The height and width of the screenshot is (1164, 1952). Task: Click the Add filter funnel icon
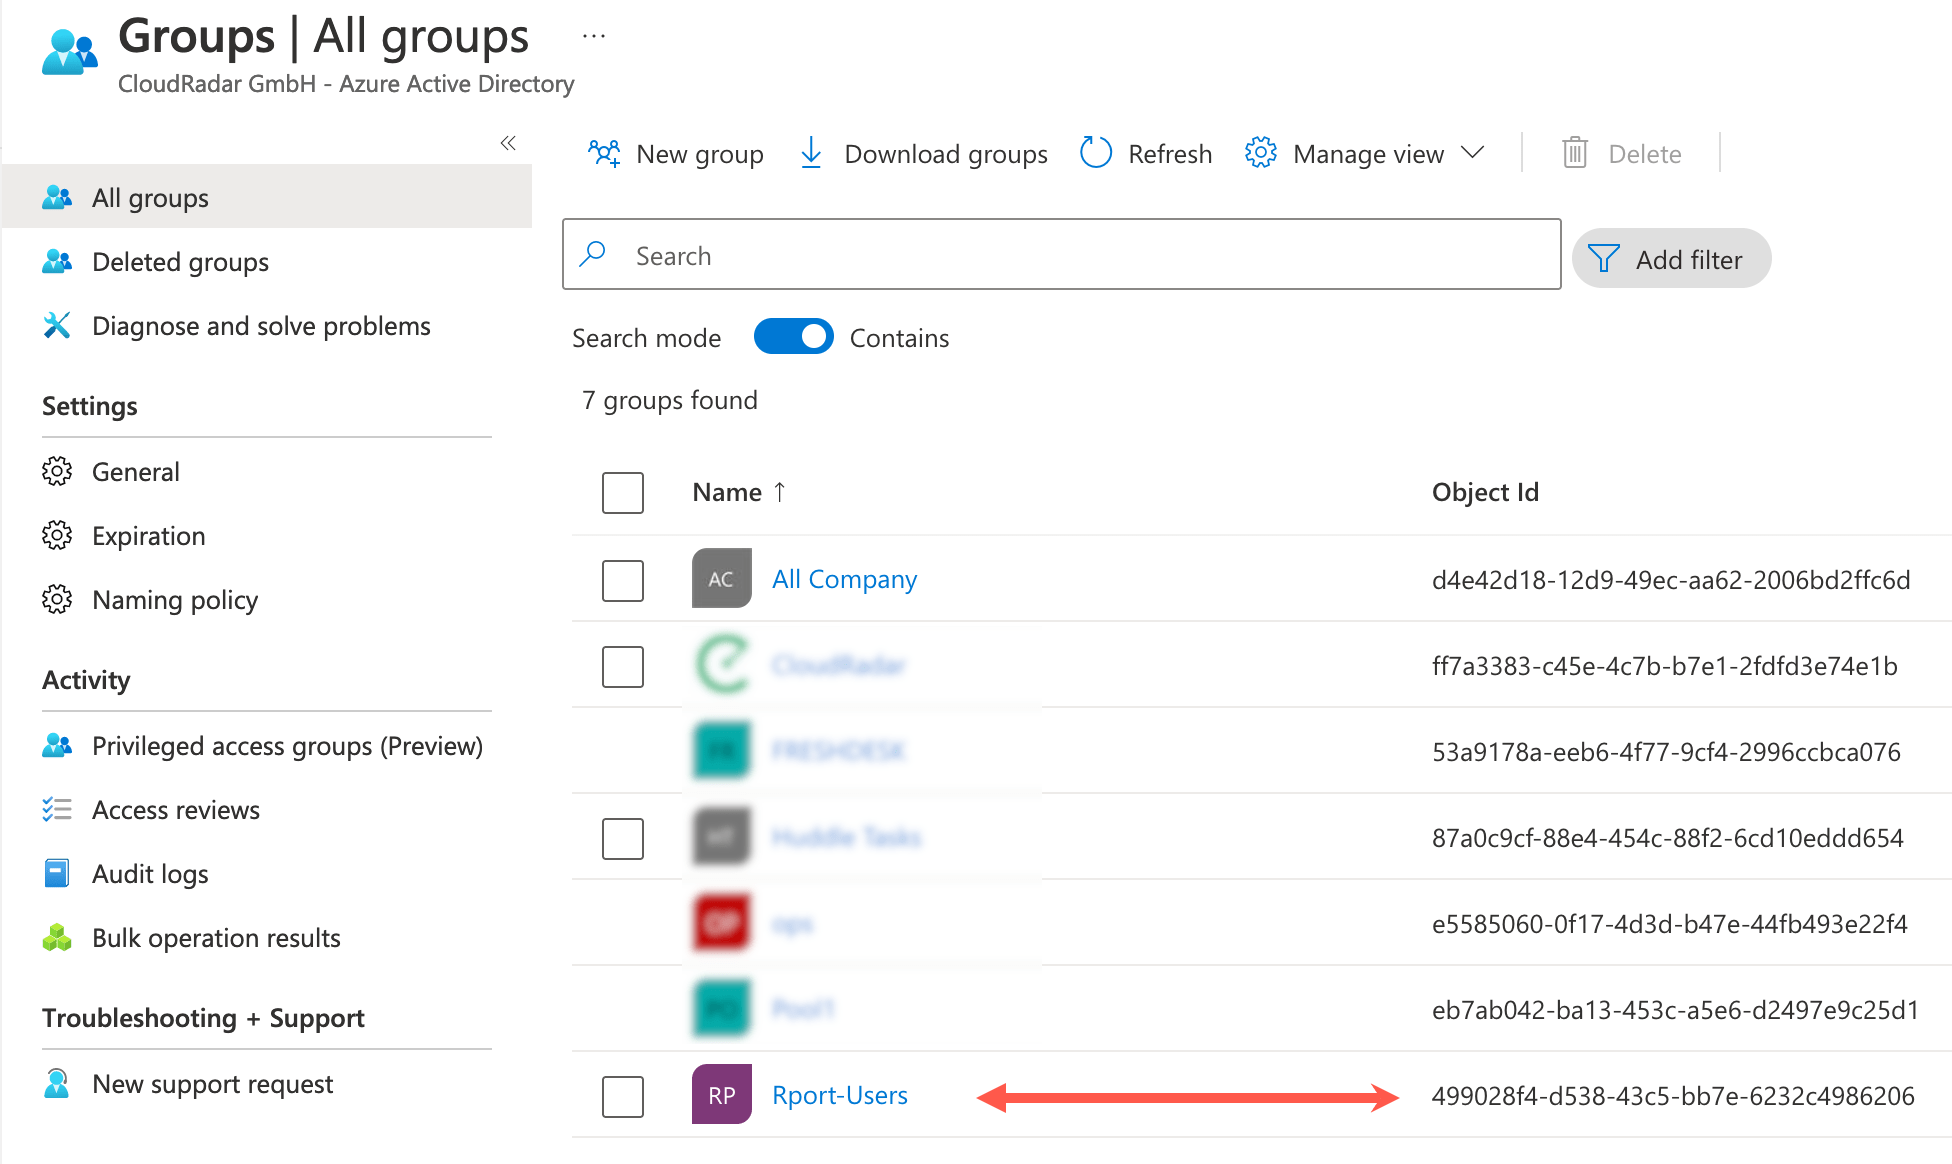(x=1603, y=259)
